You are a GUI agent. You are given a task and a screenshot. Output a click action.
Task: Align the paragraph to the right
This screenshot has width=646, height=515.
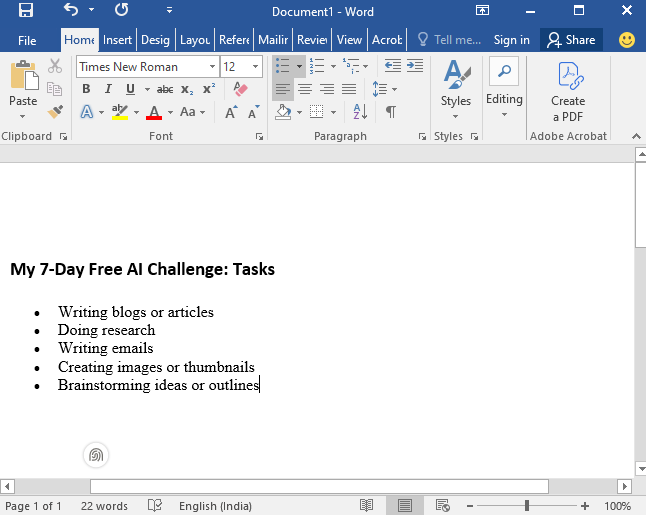click(327, 89)
